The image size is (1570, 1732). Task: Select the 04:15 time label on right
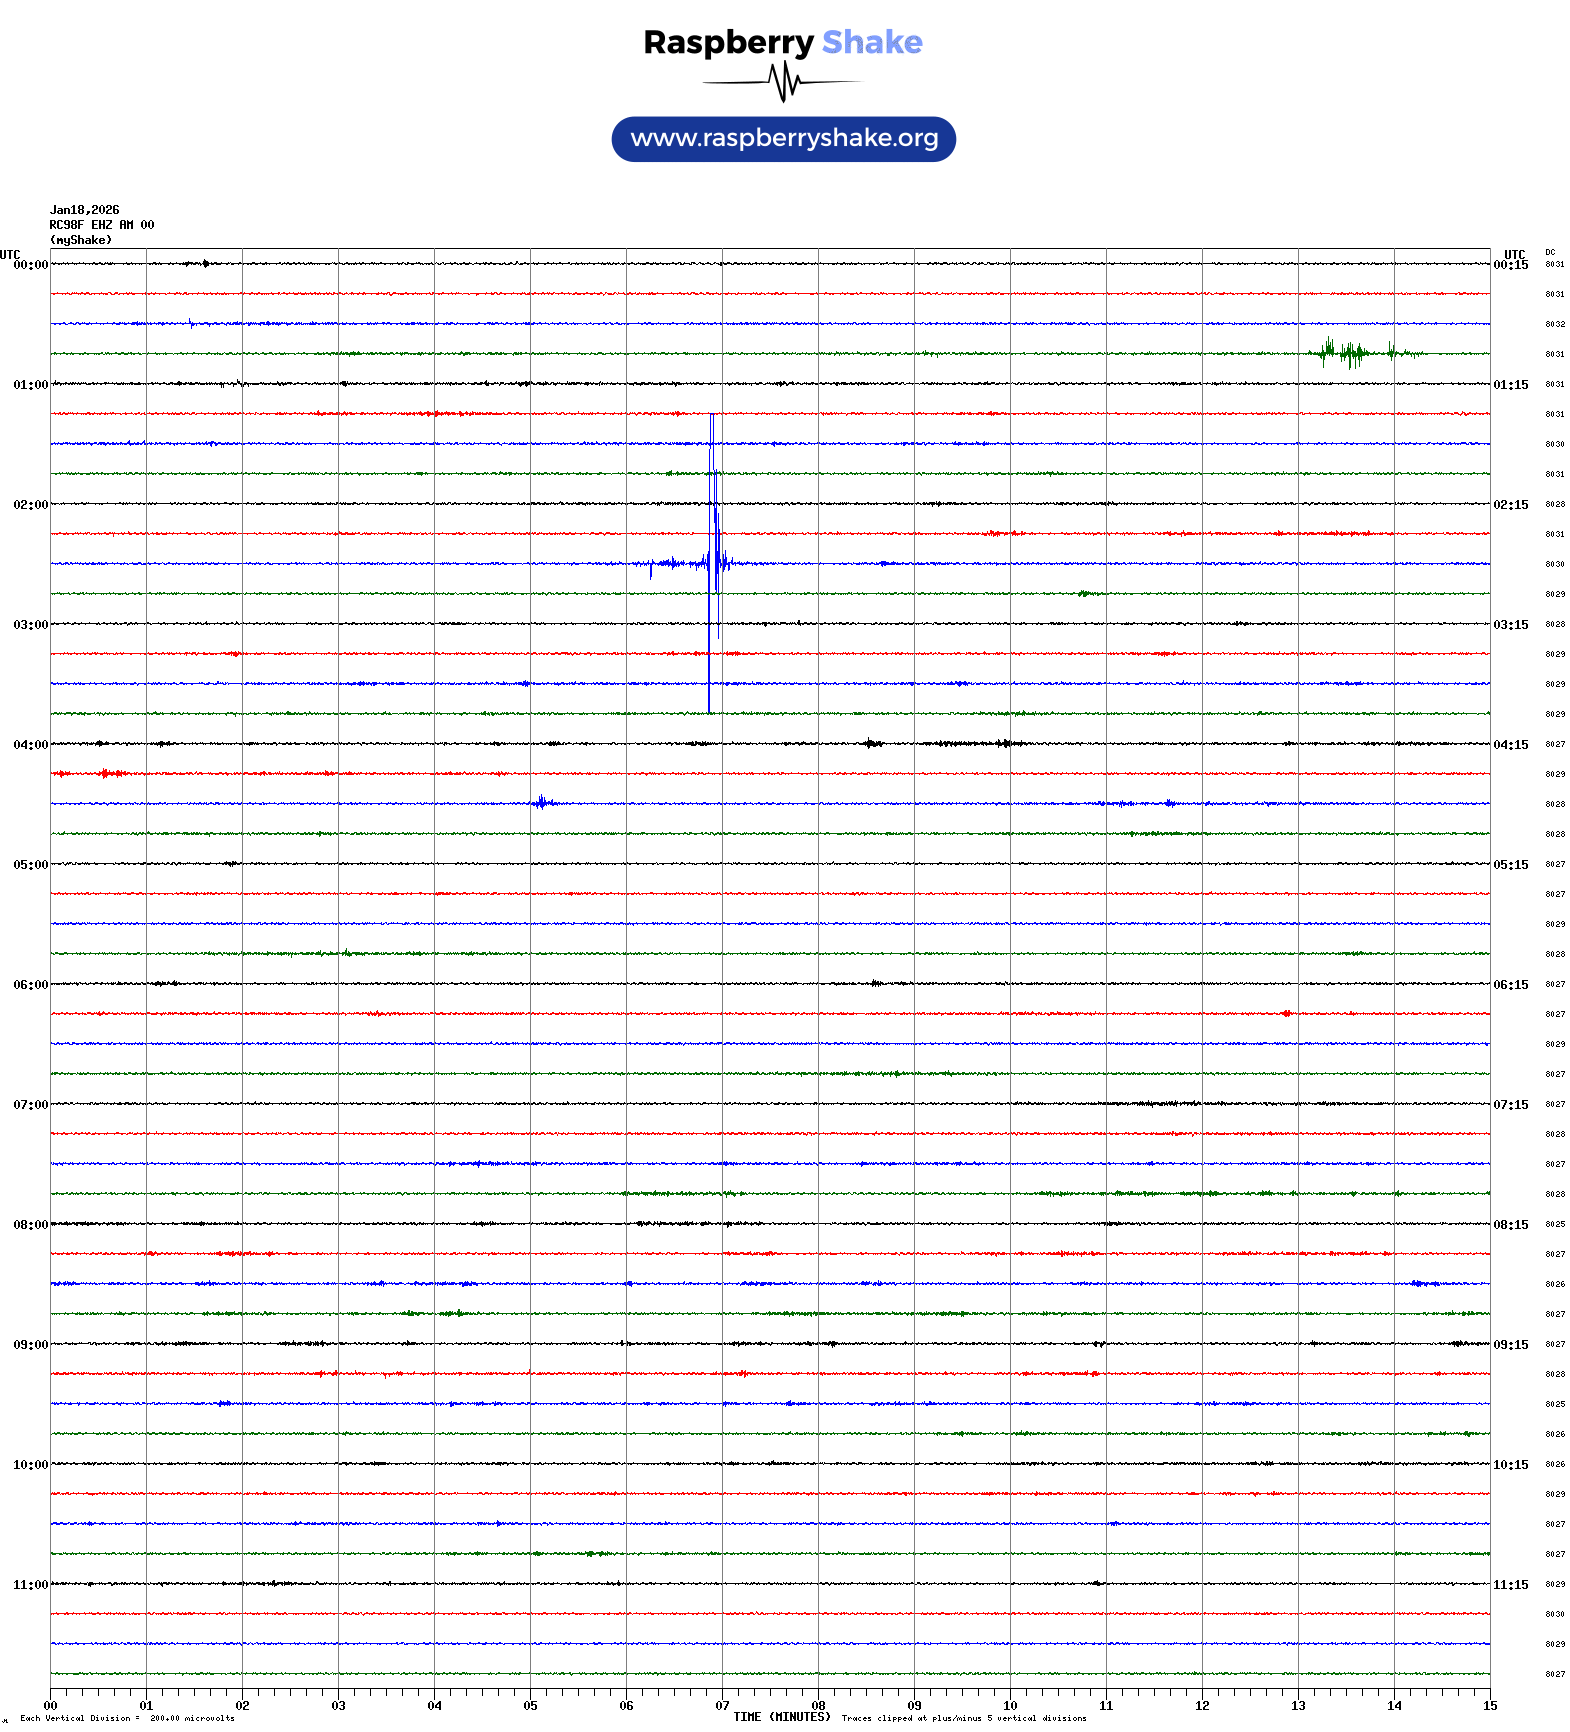click(x=1510, y=745)
